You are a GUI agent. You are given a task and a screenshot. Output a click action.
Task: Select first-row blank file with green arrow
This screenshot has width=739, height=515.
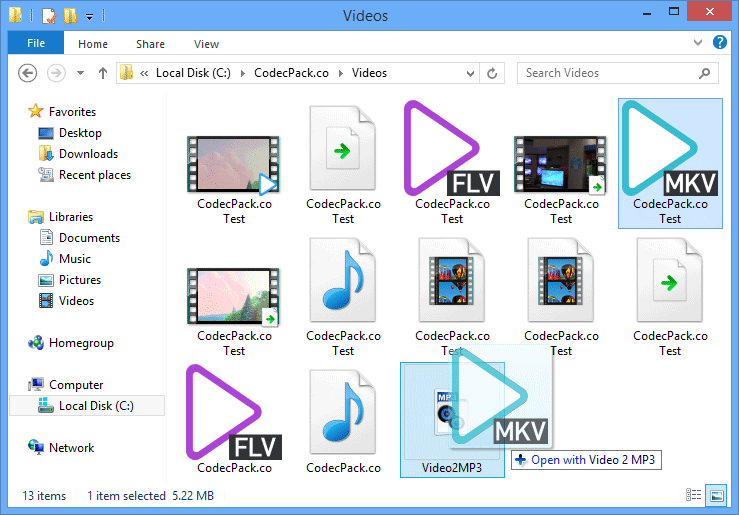pos(343,148)
